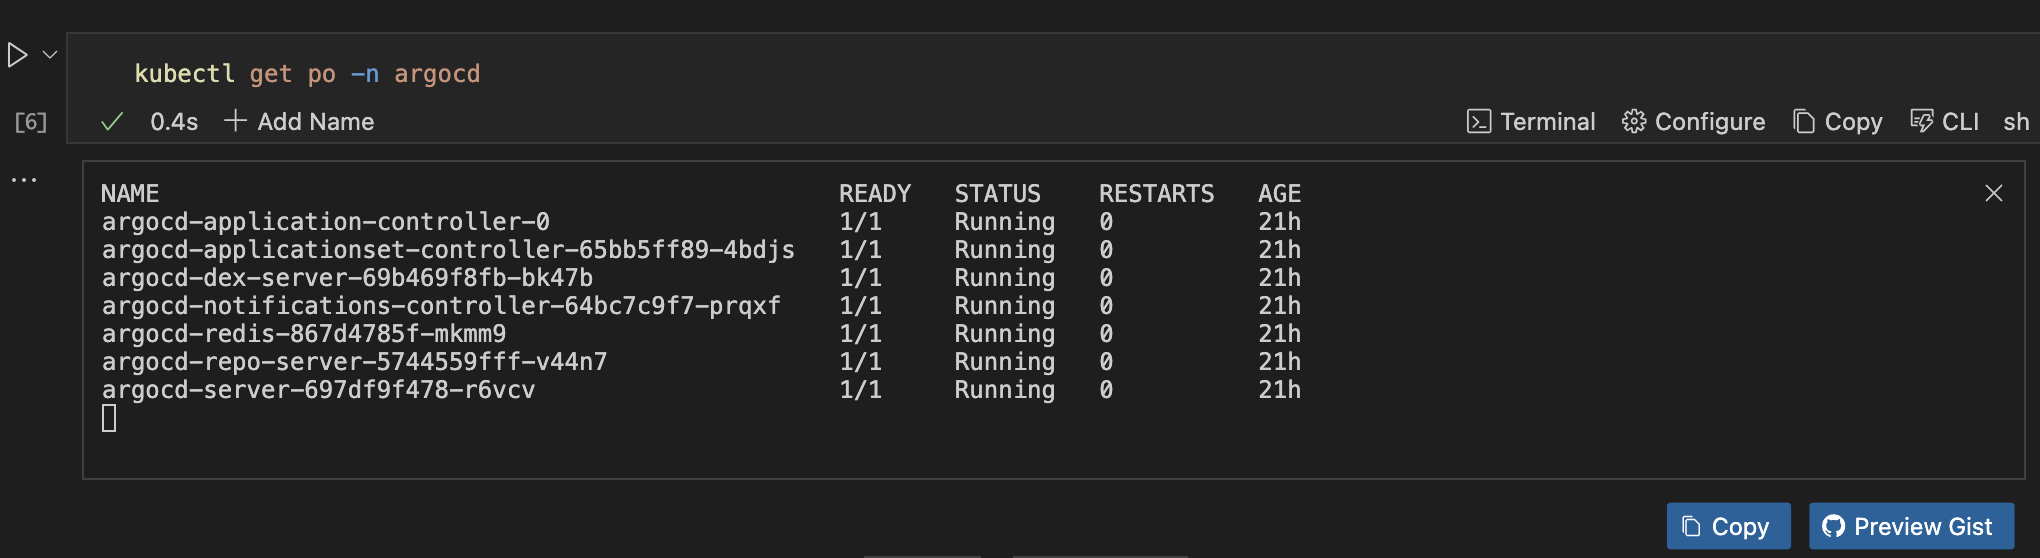Run the kubectl get po cell

click(17, 55)
